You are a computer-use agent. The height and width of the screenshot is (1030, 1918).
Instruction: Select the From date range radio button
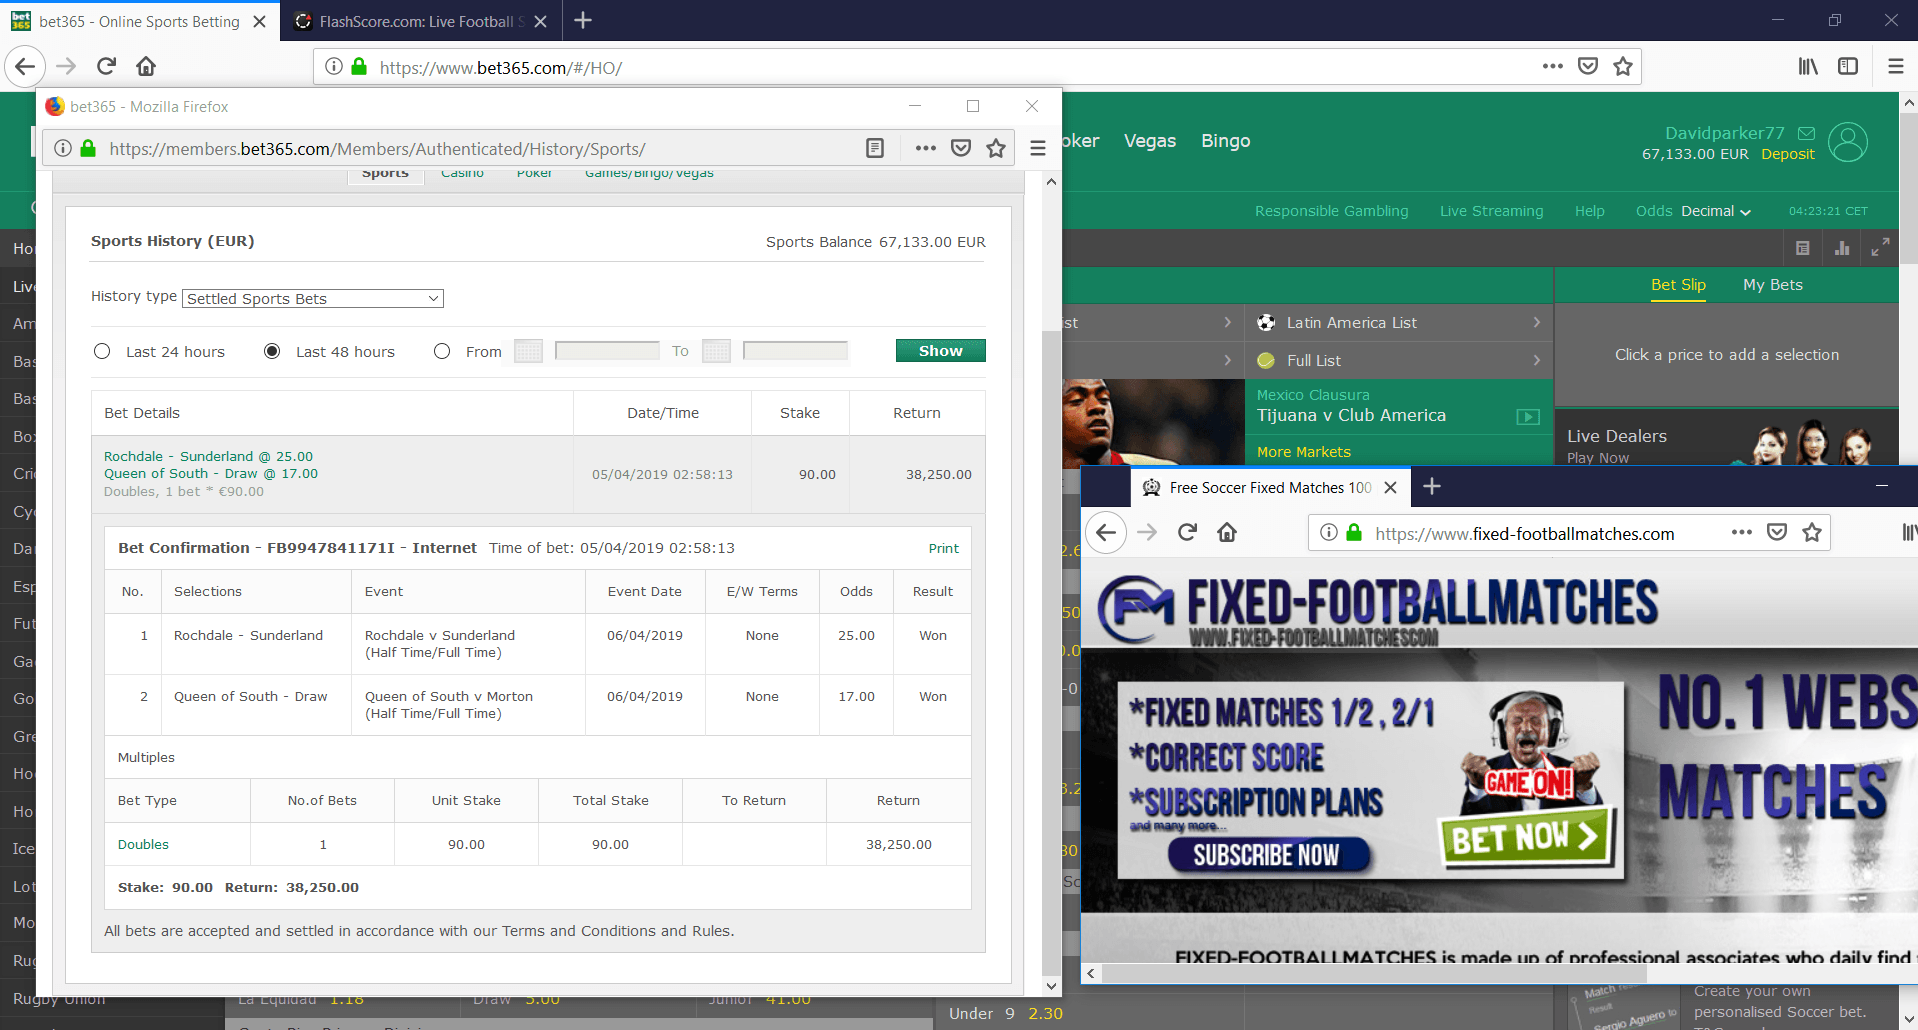pos(442,351)
